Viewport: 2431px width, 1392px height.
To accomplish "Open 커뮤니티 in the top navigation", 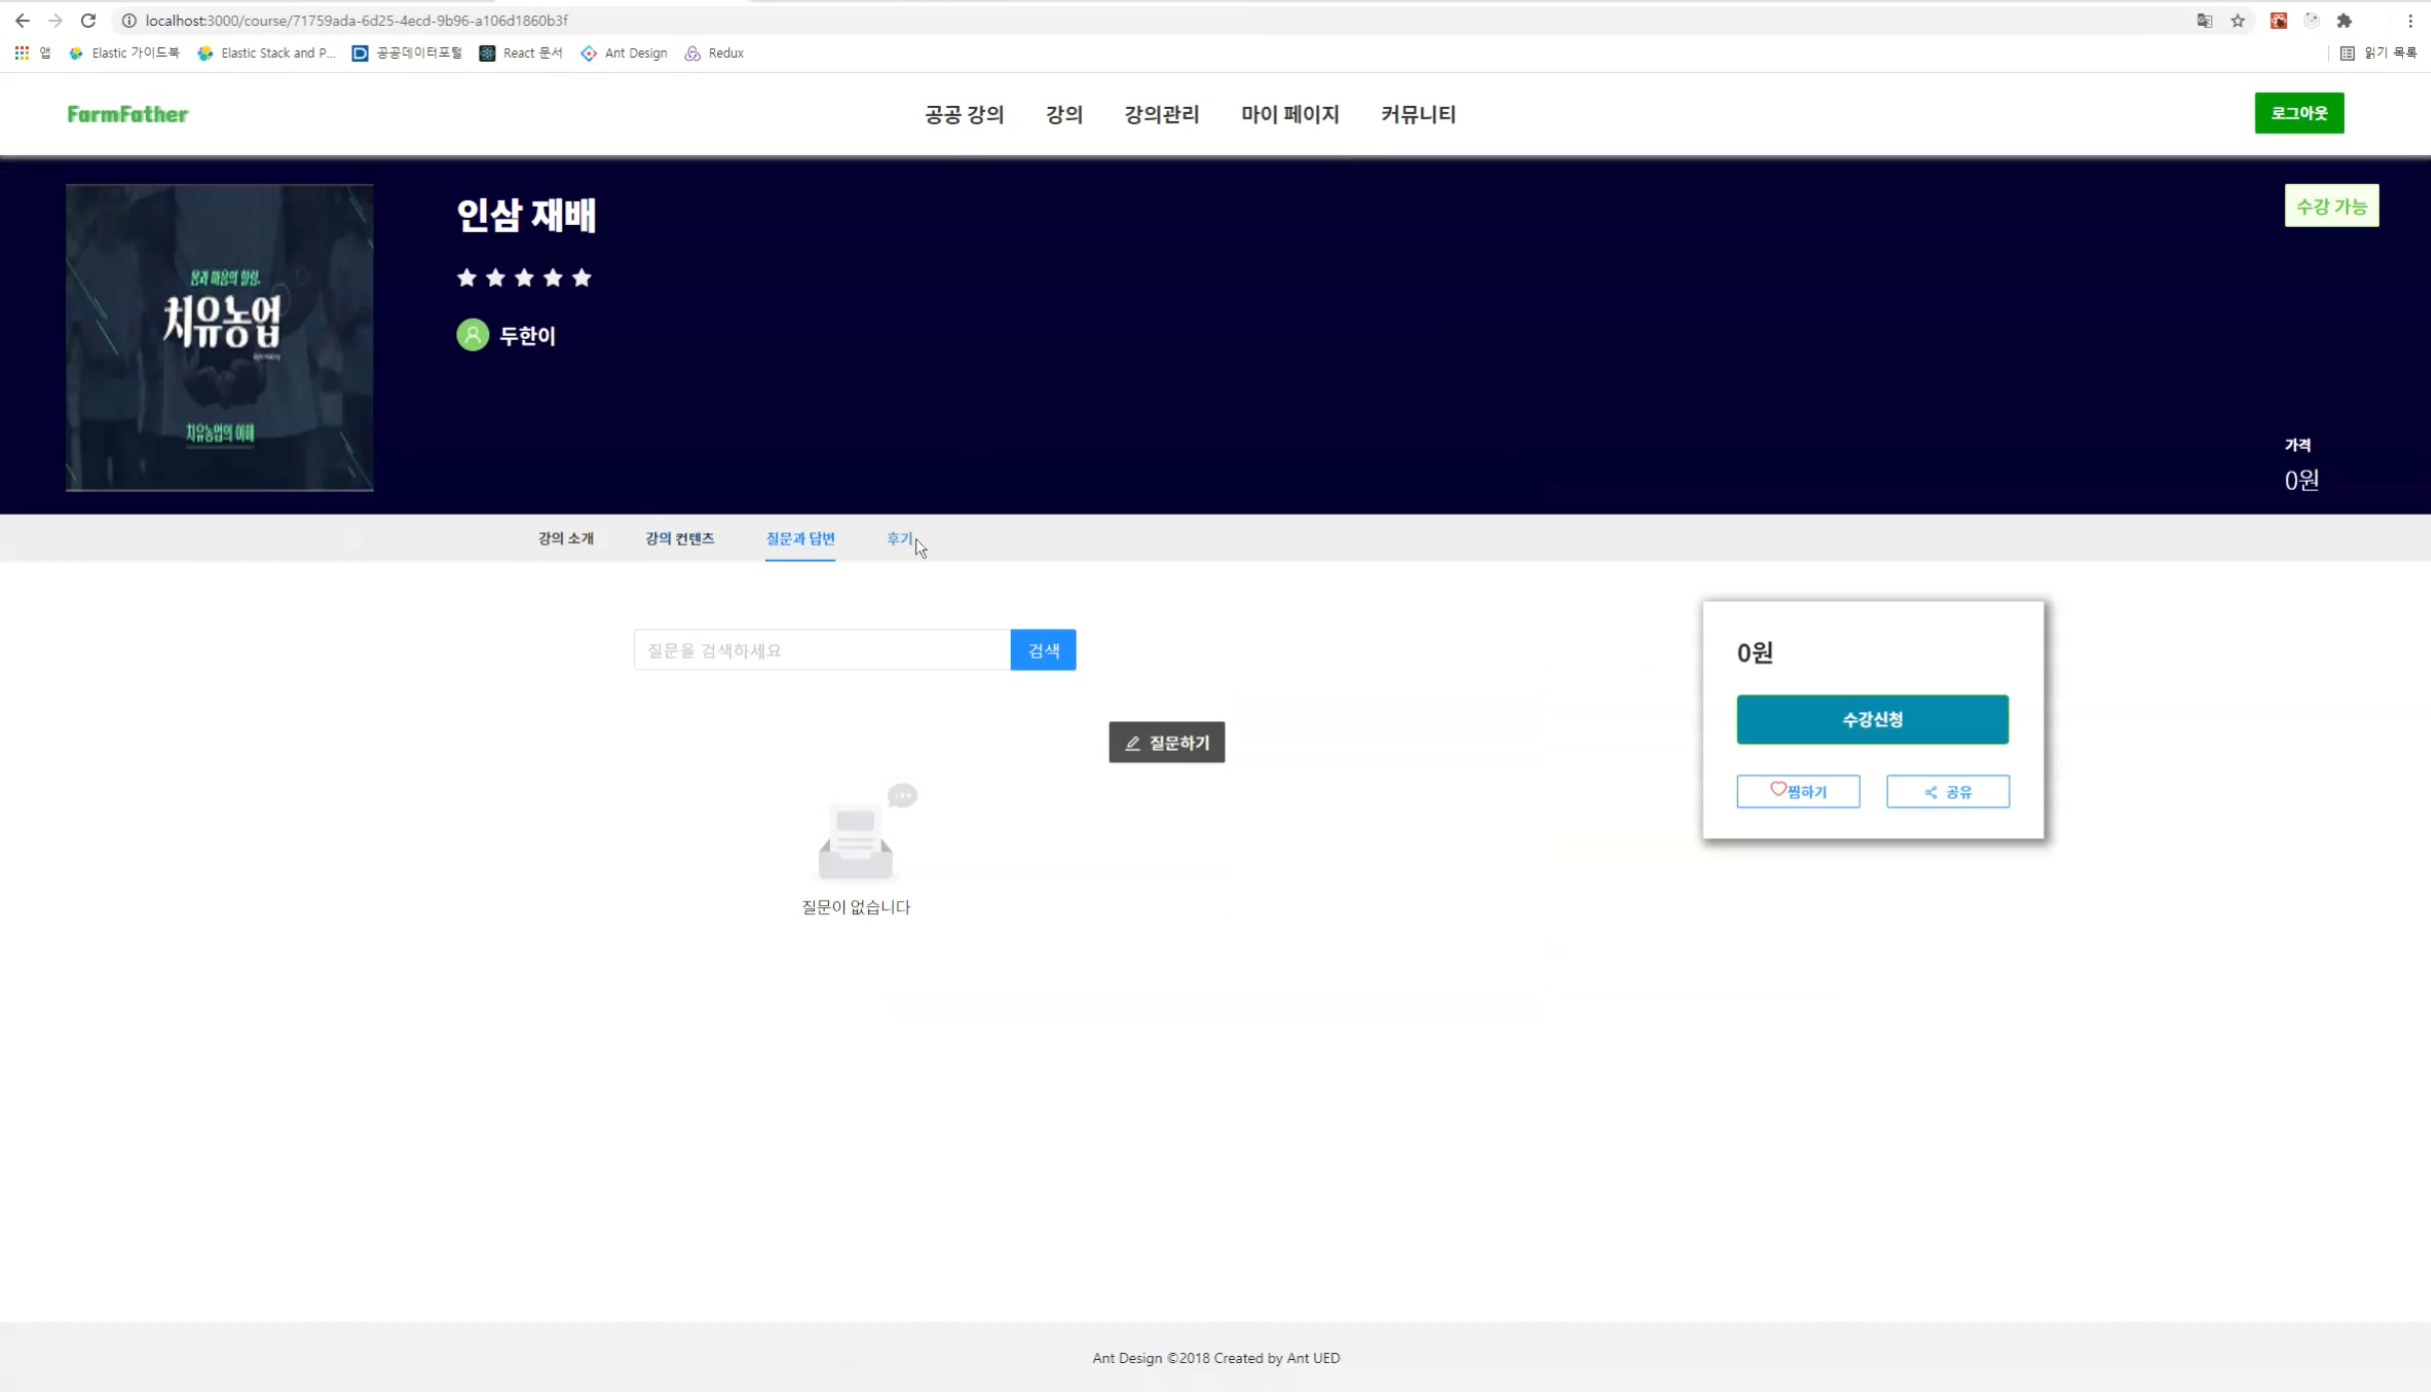I will 1417,114.
